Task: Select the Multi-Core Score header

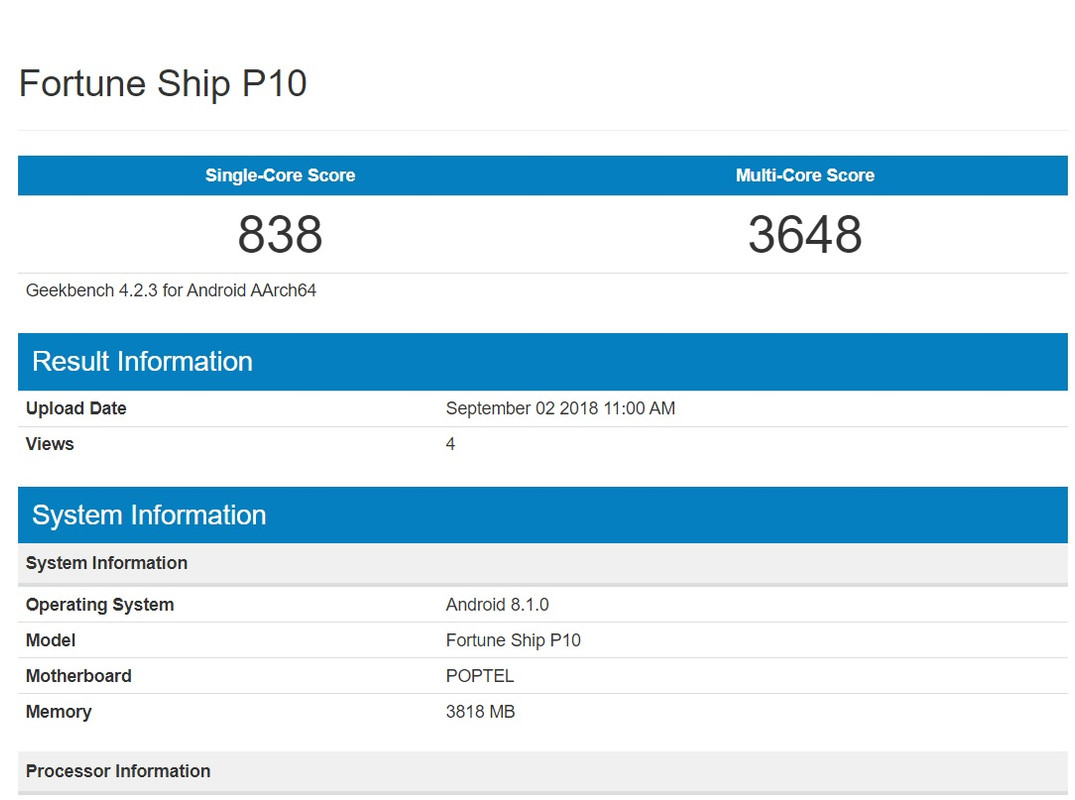Action: (x=806, y=175)
